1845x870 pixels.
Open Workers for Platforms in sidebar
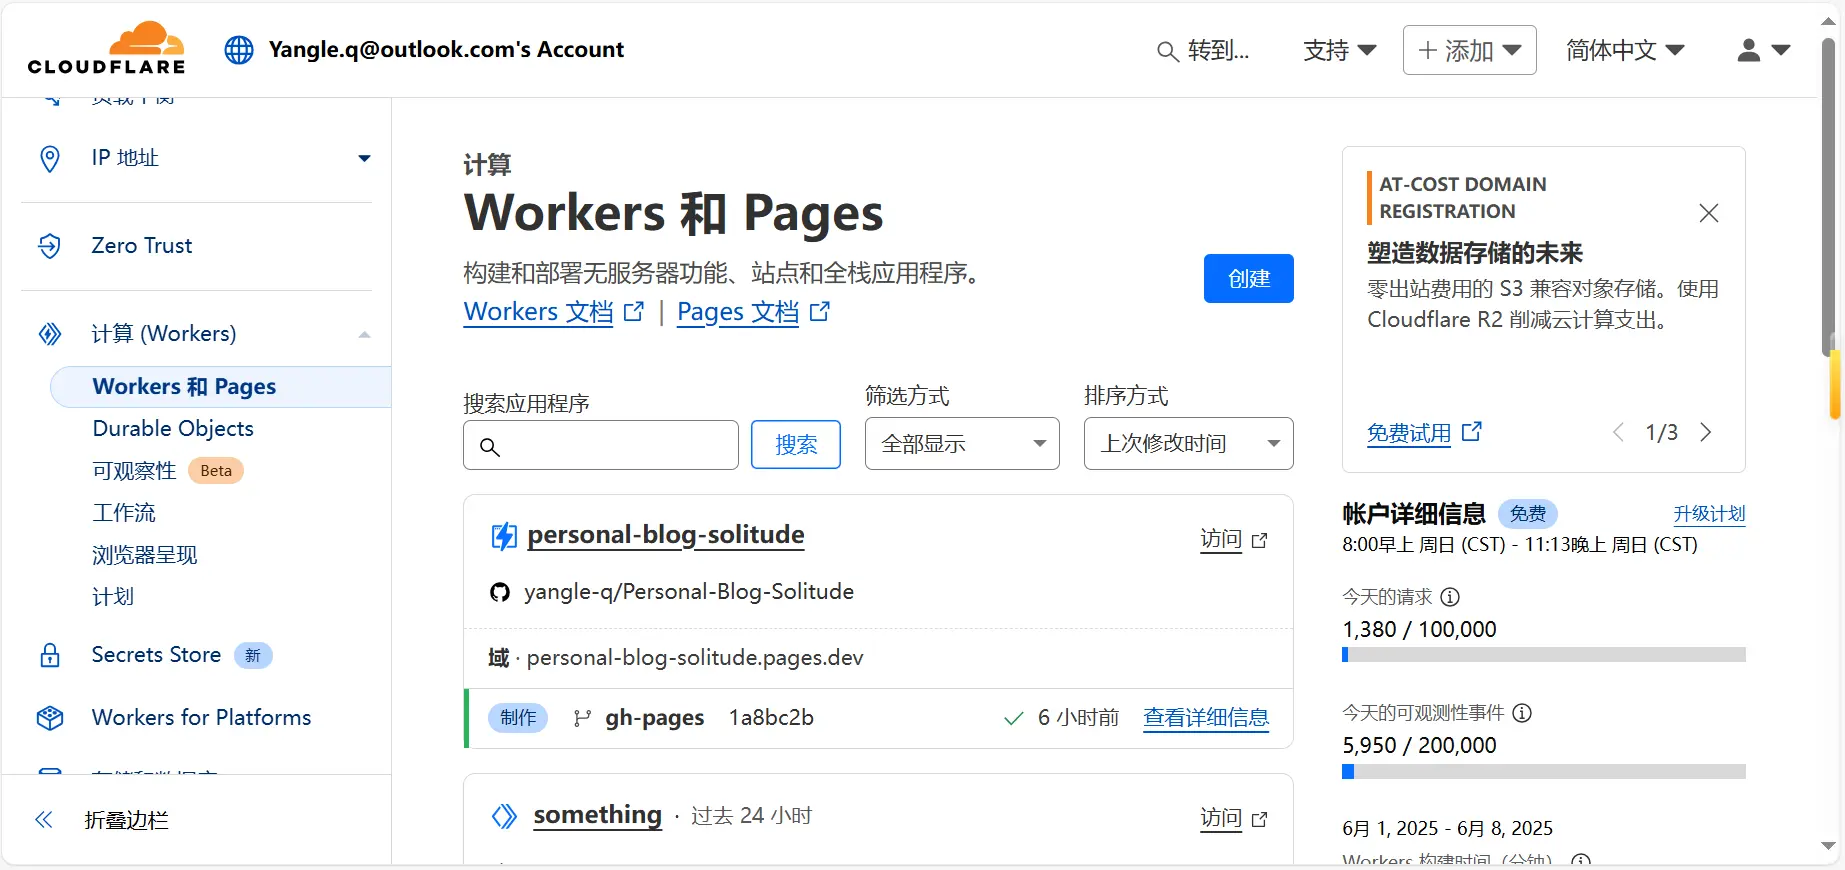[201, 718]
